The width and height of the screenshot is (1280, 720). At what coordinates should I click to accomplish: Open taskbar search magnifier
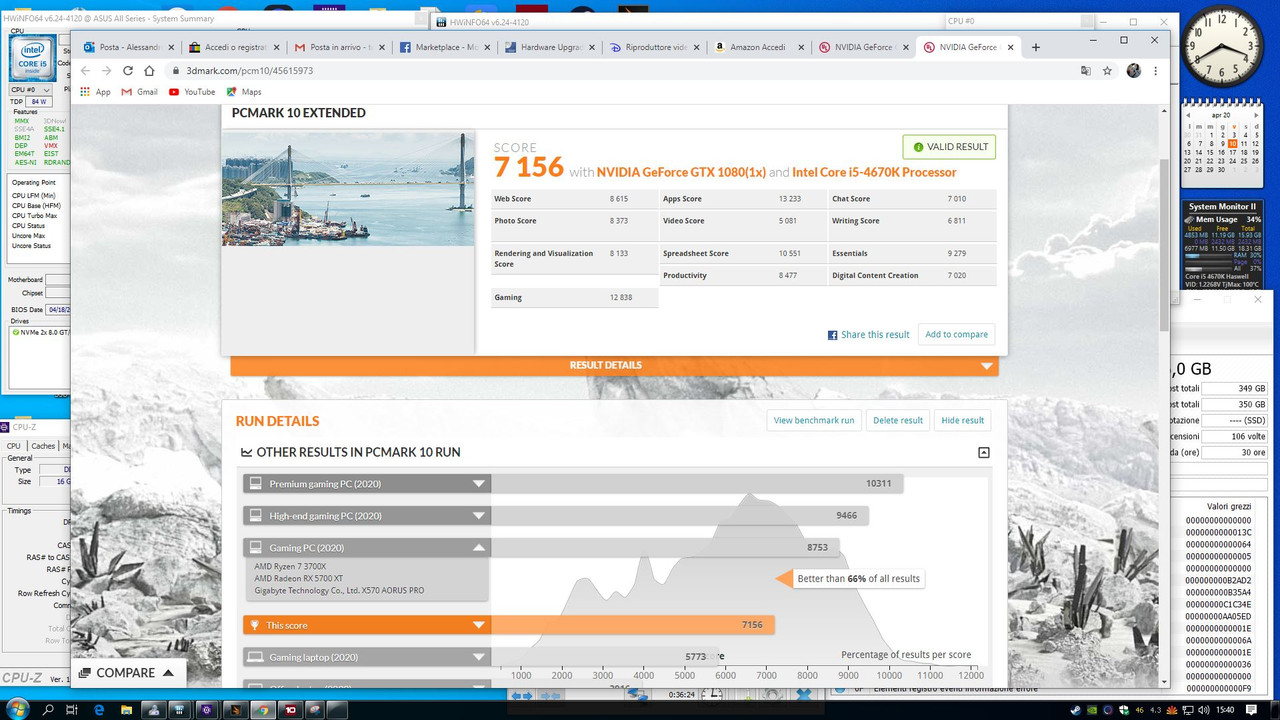point(47,709)
